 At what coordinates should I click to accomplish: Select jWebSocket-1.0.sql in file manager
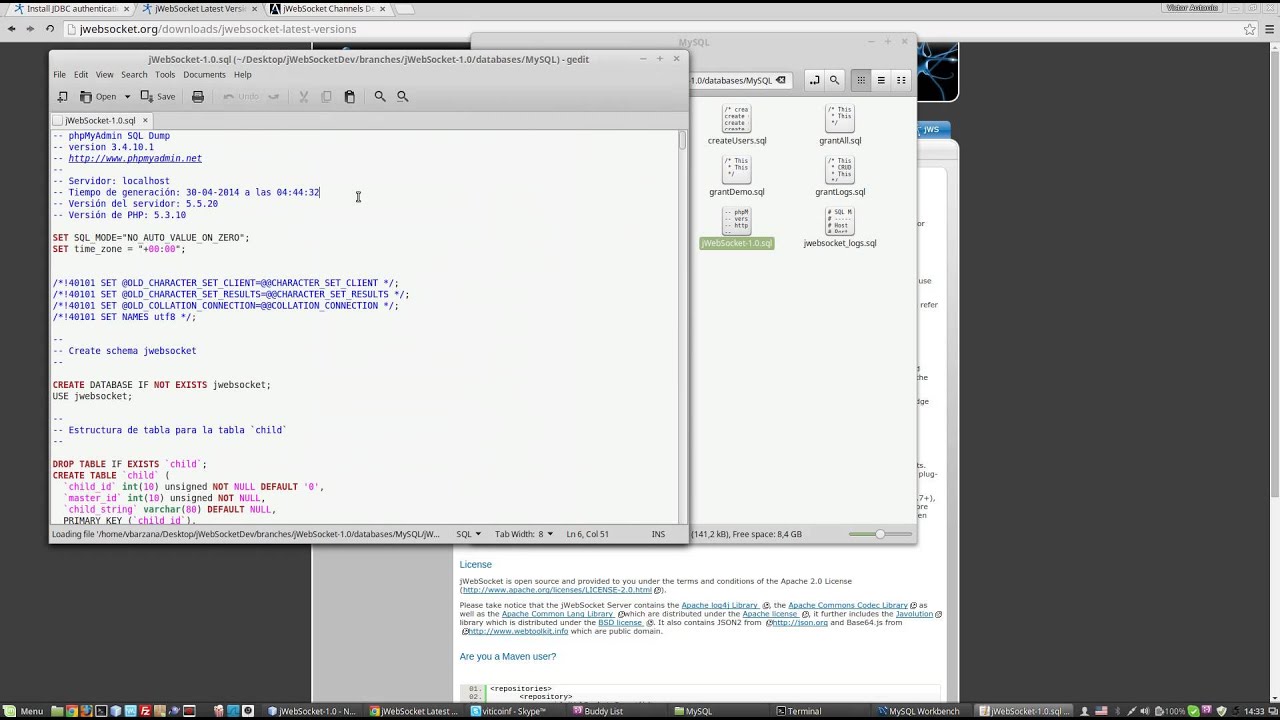click(x=737, y=228)
